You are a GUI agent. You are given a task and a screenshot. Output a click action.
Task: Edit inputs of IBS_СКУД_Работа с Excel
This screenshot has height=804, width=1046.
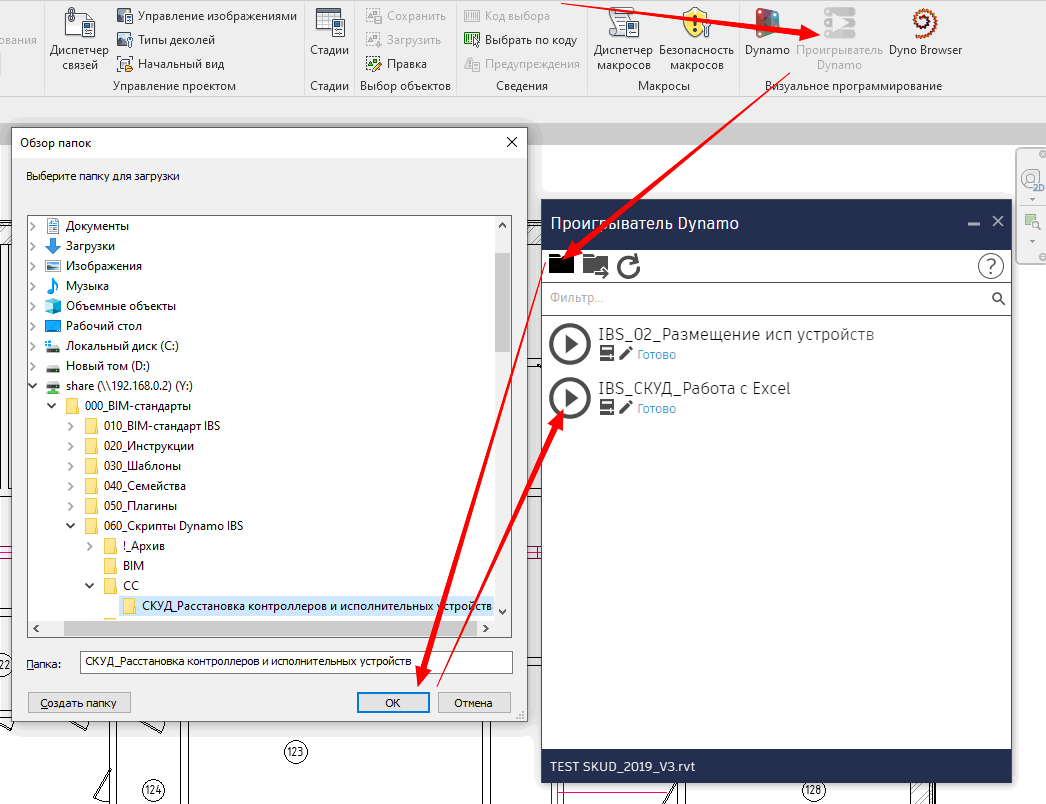(x=606, y=408)
